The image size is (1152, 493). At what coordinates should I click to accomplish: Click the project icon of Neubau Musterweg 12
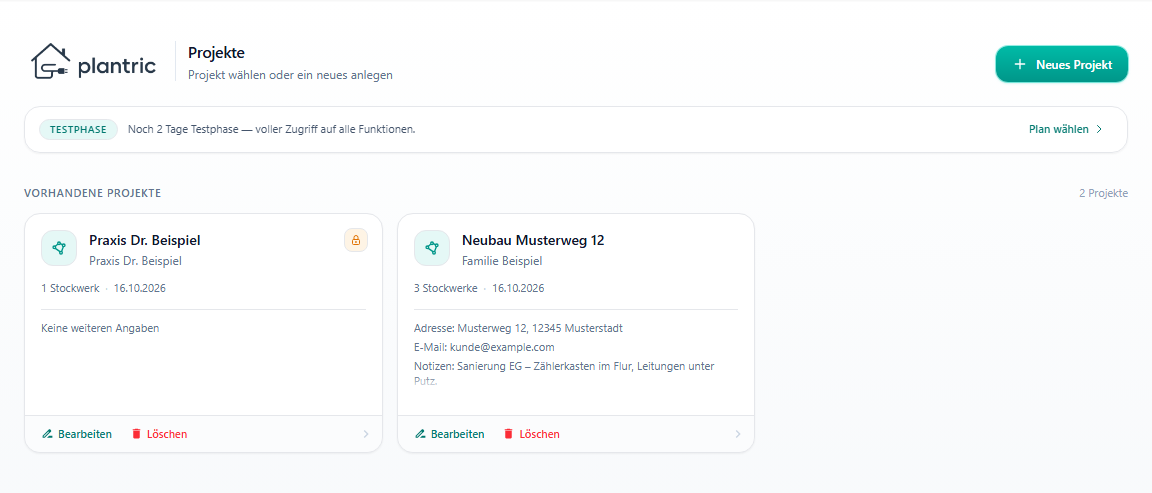432,248
